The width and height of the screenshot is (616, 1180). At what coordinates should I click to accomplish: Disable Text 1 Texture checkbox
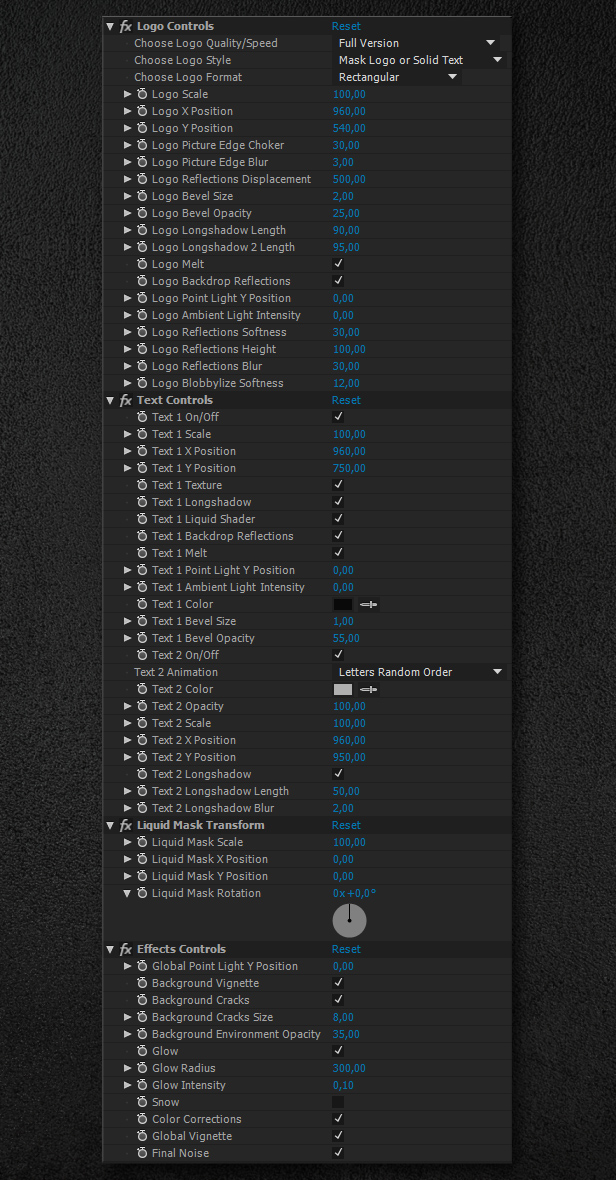pos(338,485)
